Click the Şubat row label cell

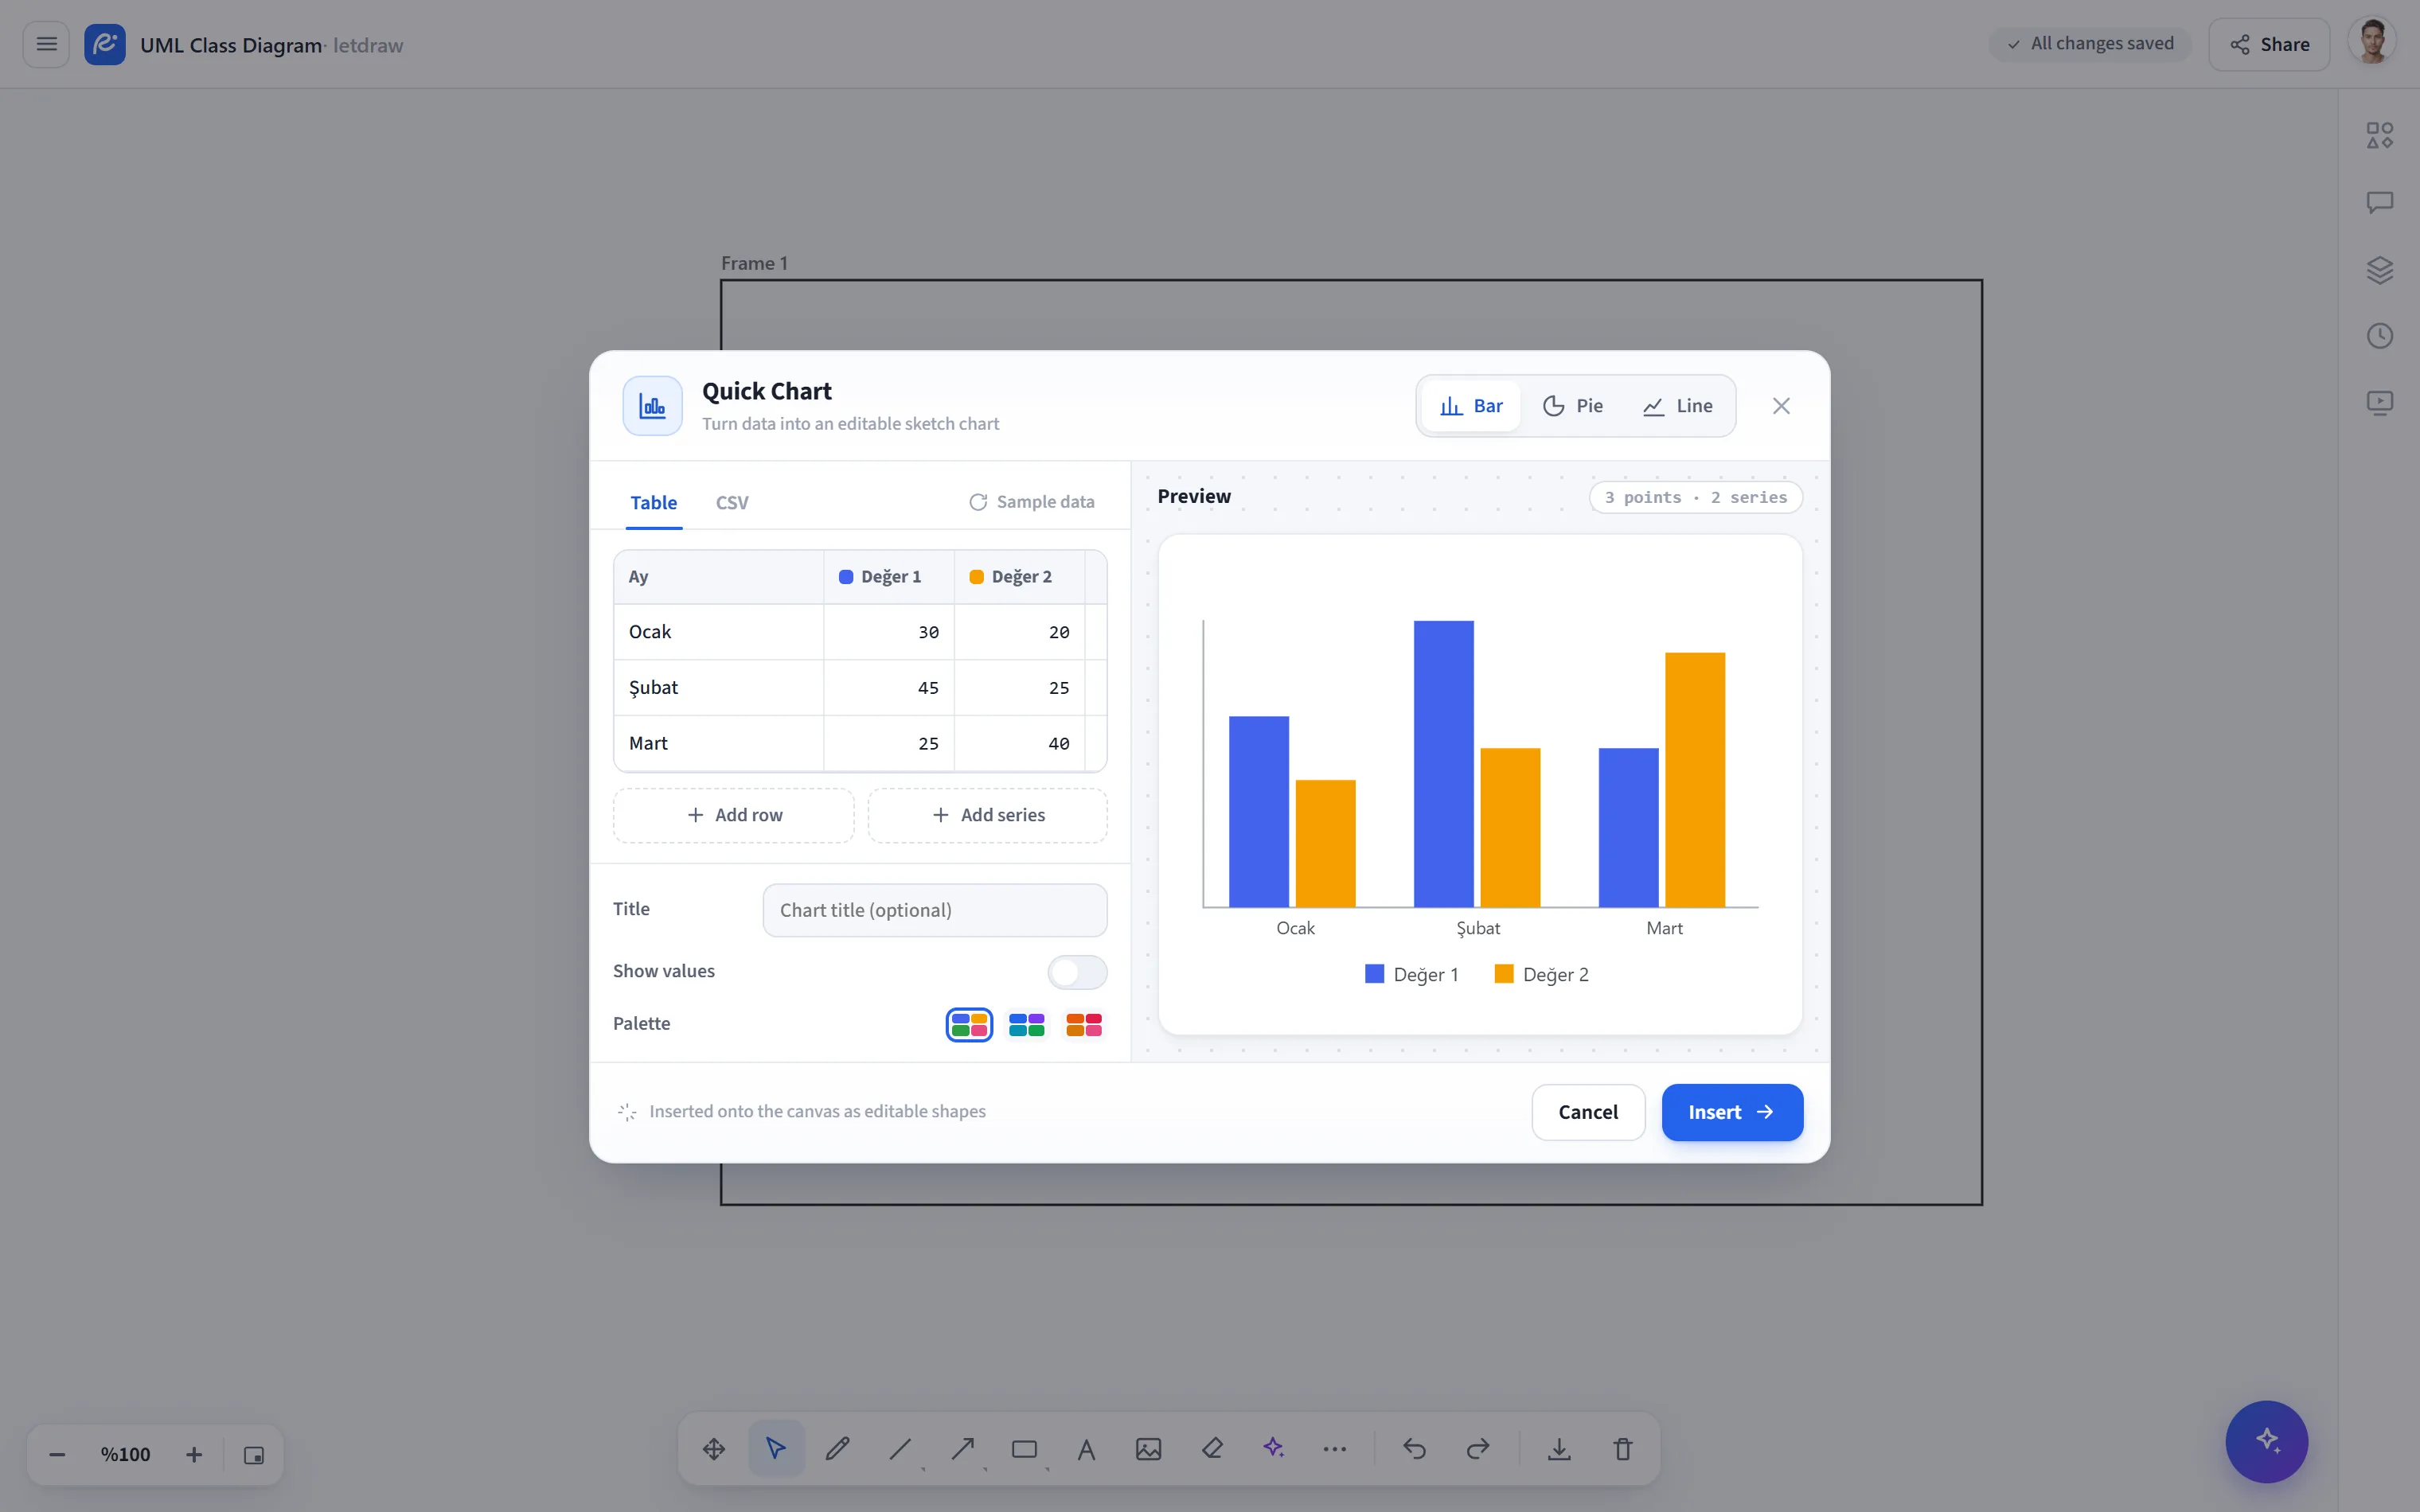coord(719,688)
